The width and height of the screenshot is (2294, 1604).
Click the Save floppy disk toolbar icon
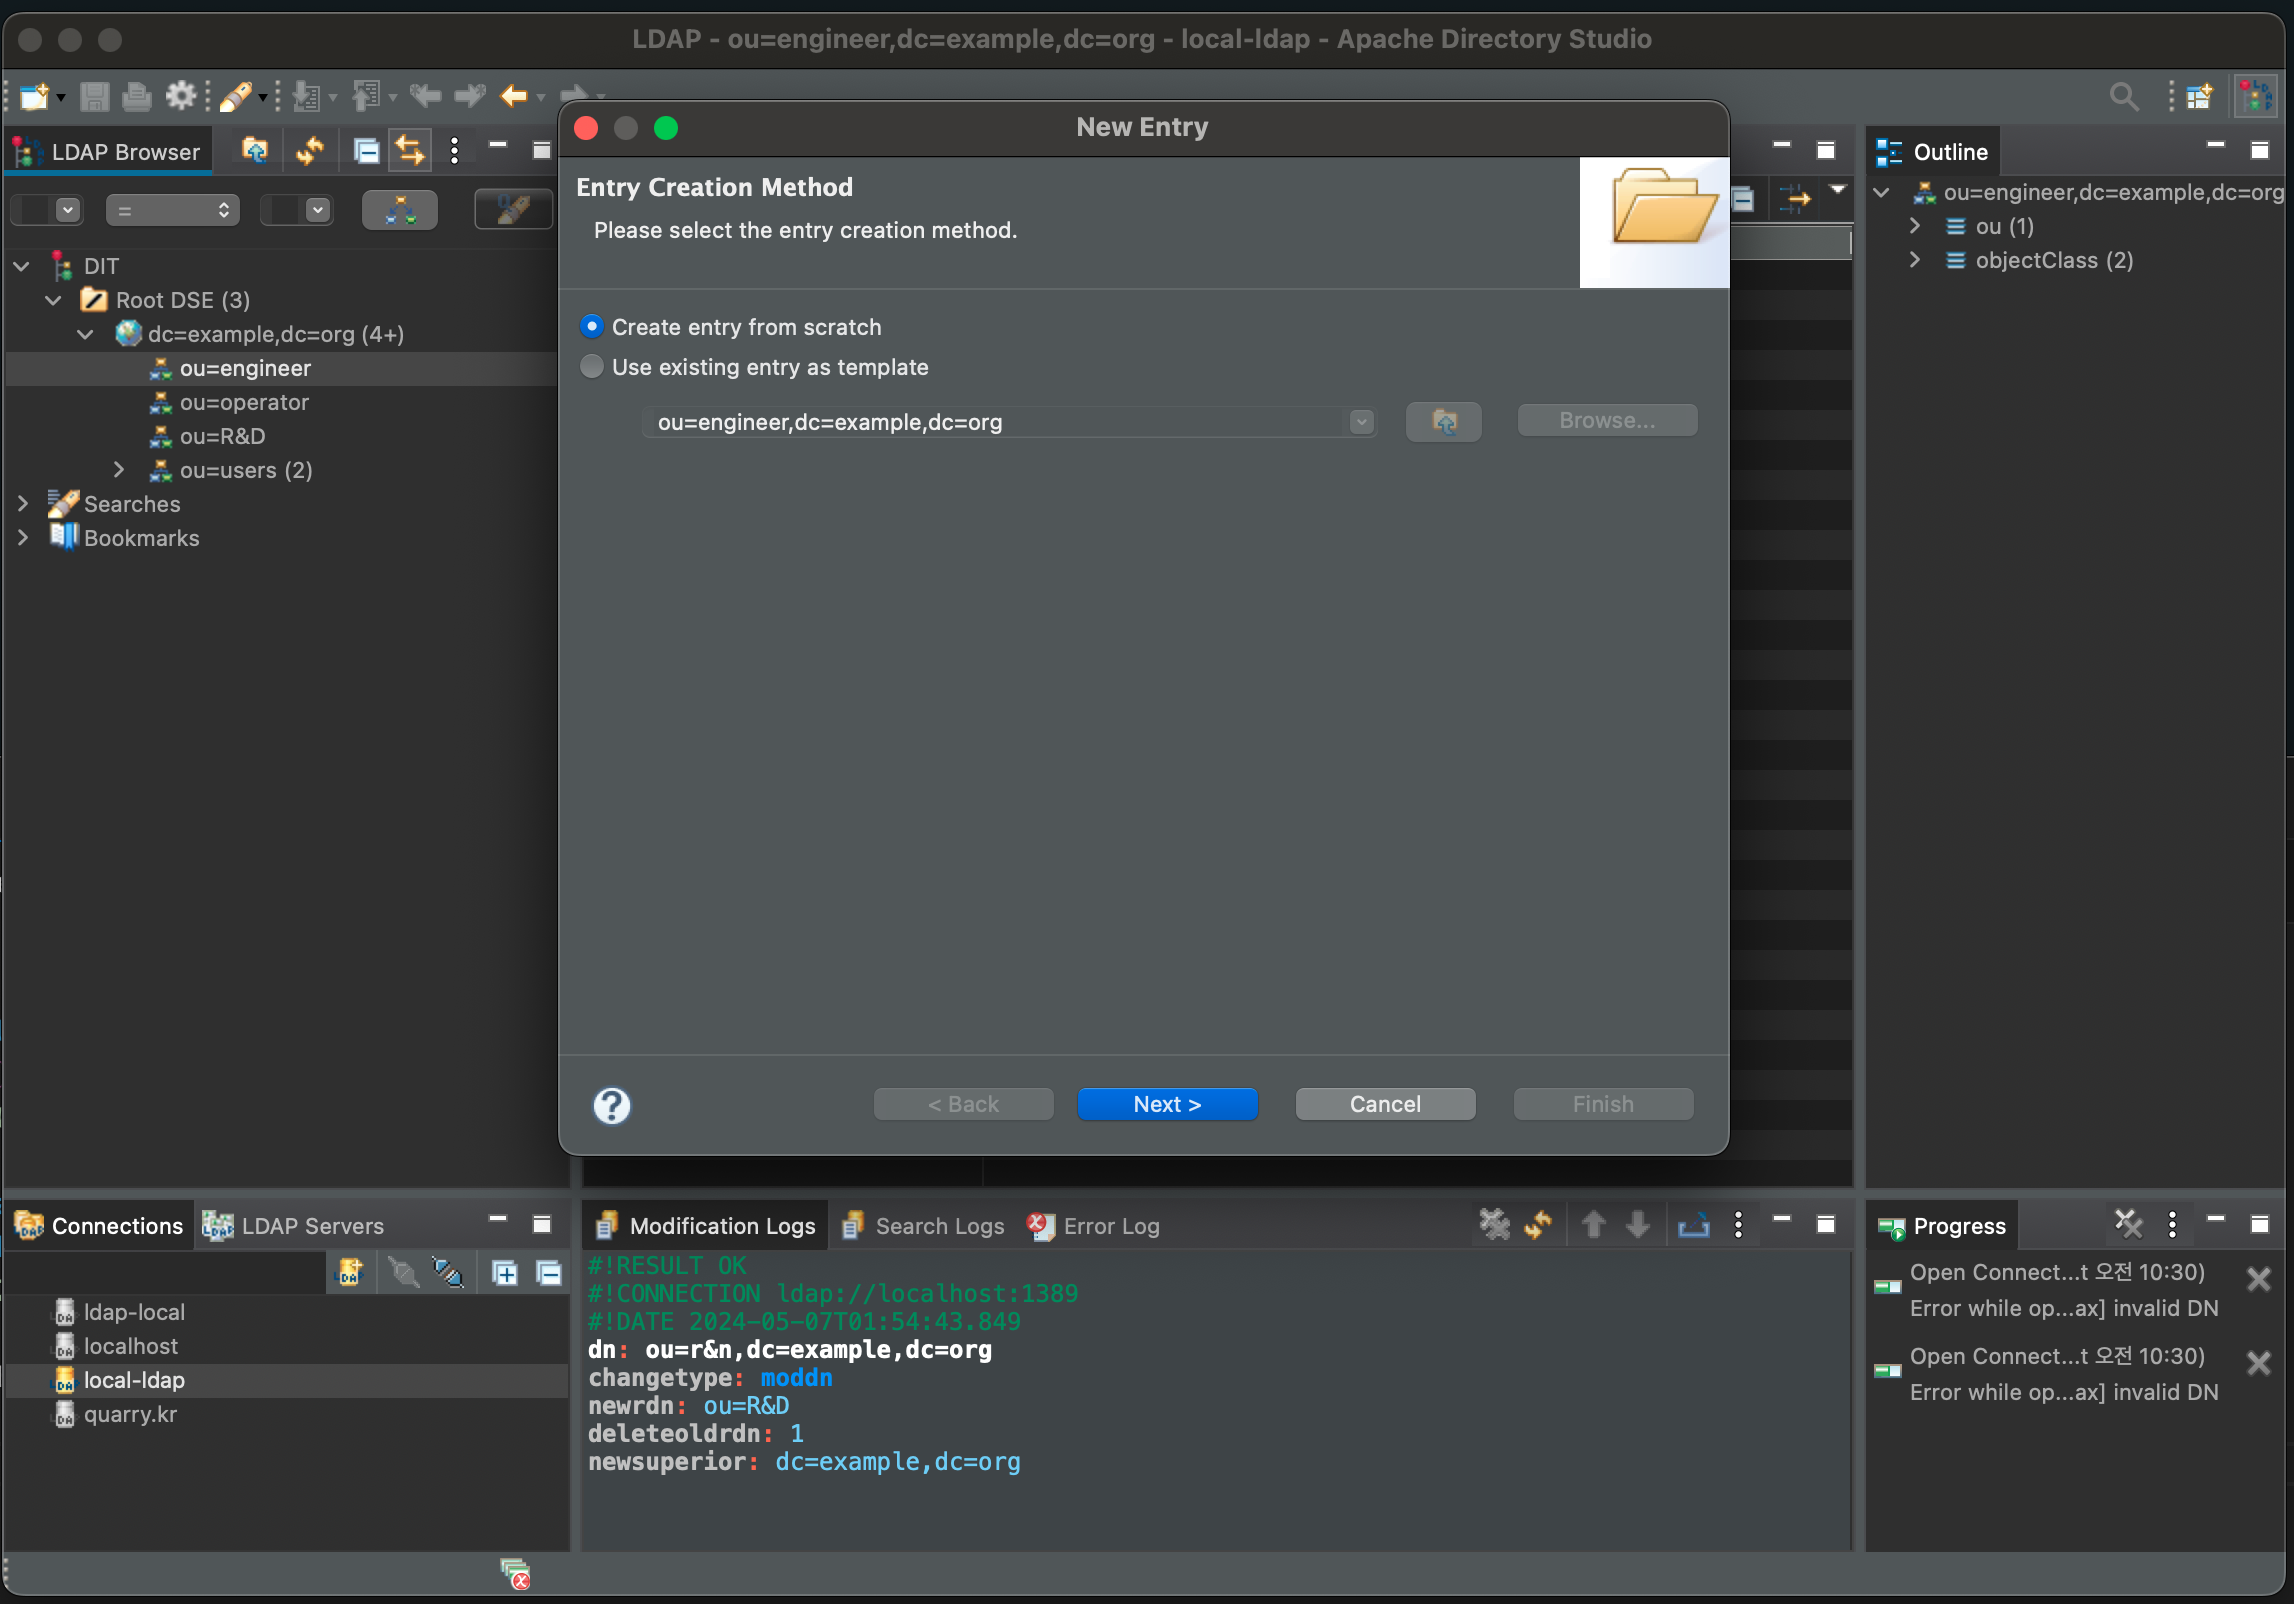click(x=95, y=97)
